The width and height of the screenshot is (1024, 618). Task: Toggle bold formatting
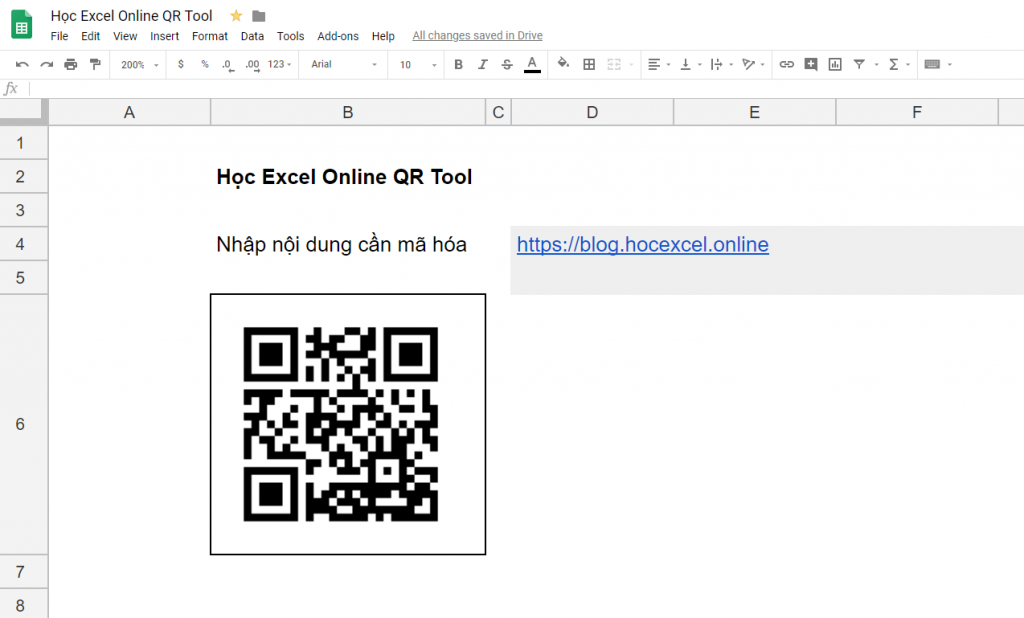click(457, 64)
